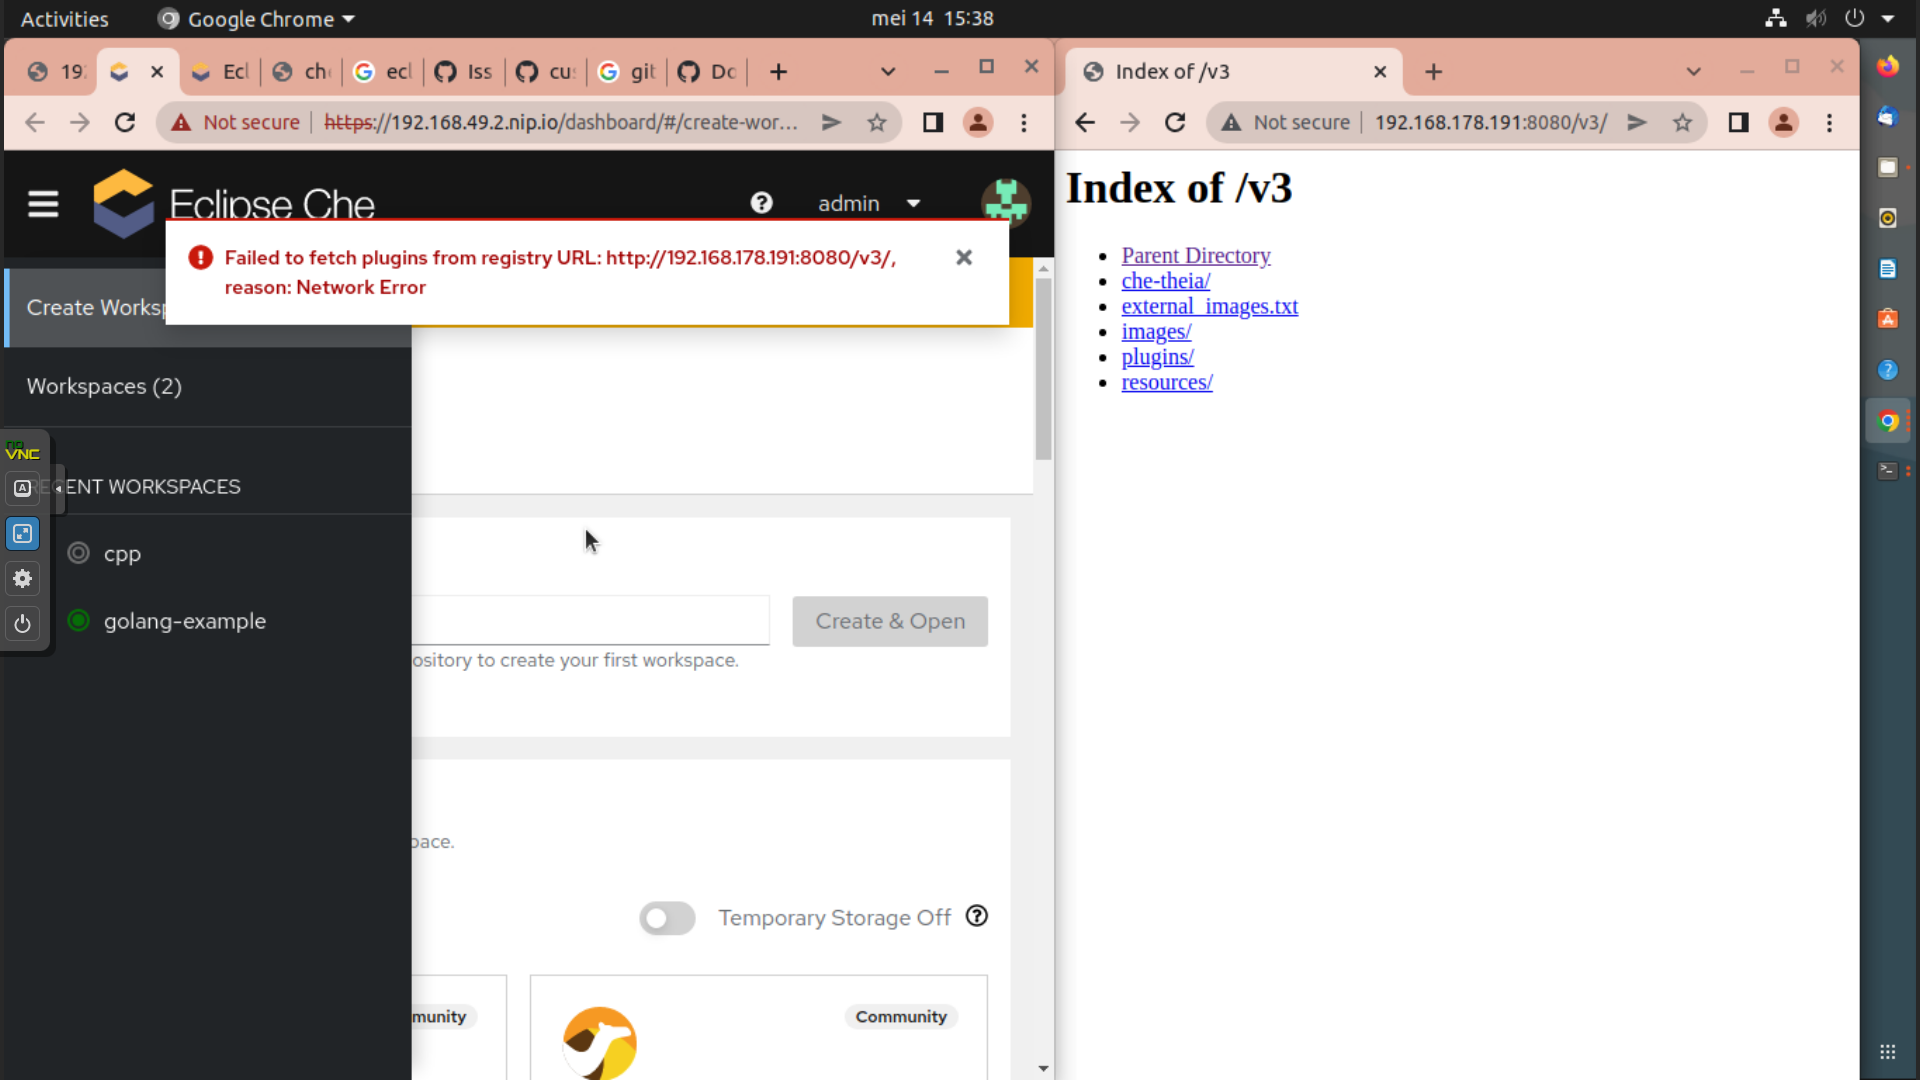Click the address bar showing 192.168.178.191:8080/v3/
Image resolution: width=1920 pixels, height=1080 pixels.
(x=1490, y=122)
